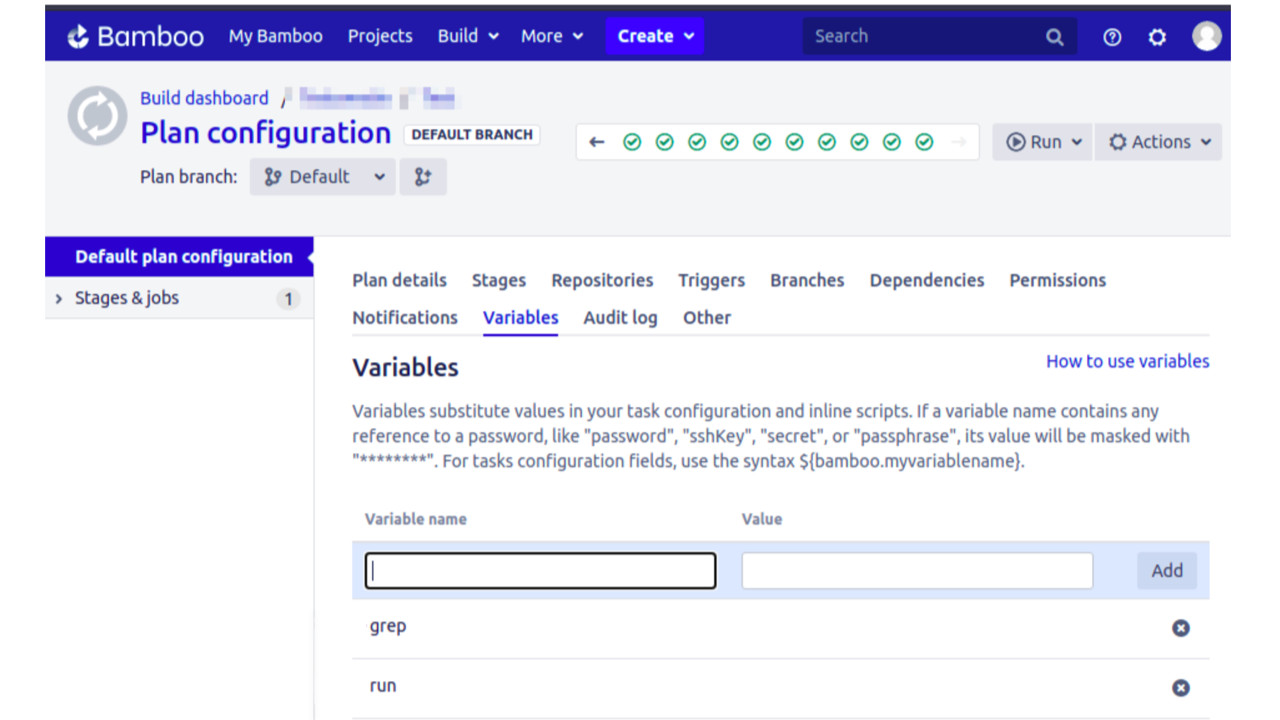The width and height of the screenshot is (1280, 720).
Task: Open the administration gear icon
Action: coord(1157,37)
